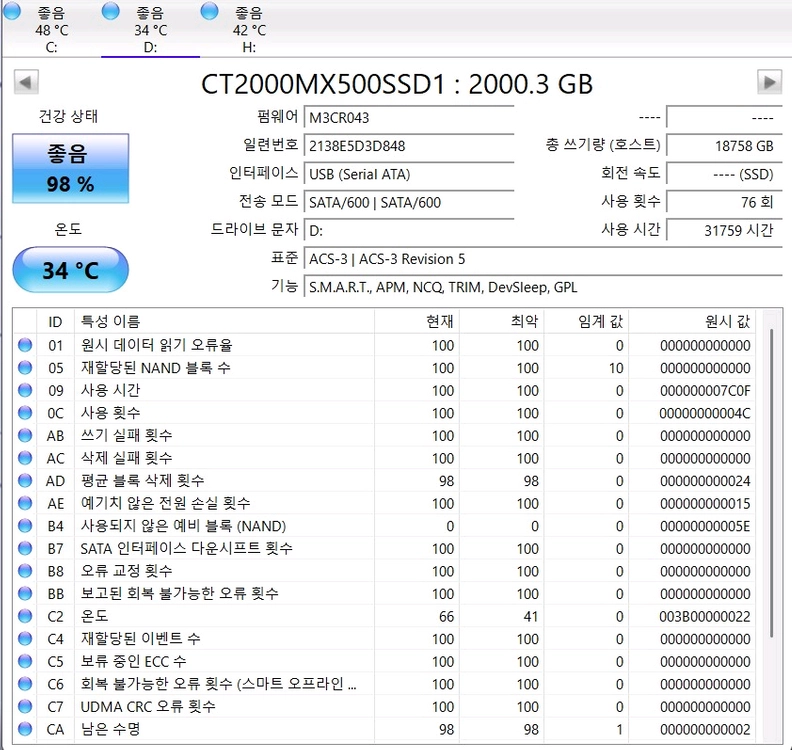Open the H: 42 °C drive tab
This screenshot has width=792, height=750.
pos(249,29)
